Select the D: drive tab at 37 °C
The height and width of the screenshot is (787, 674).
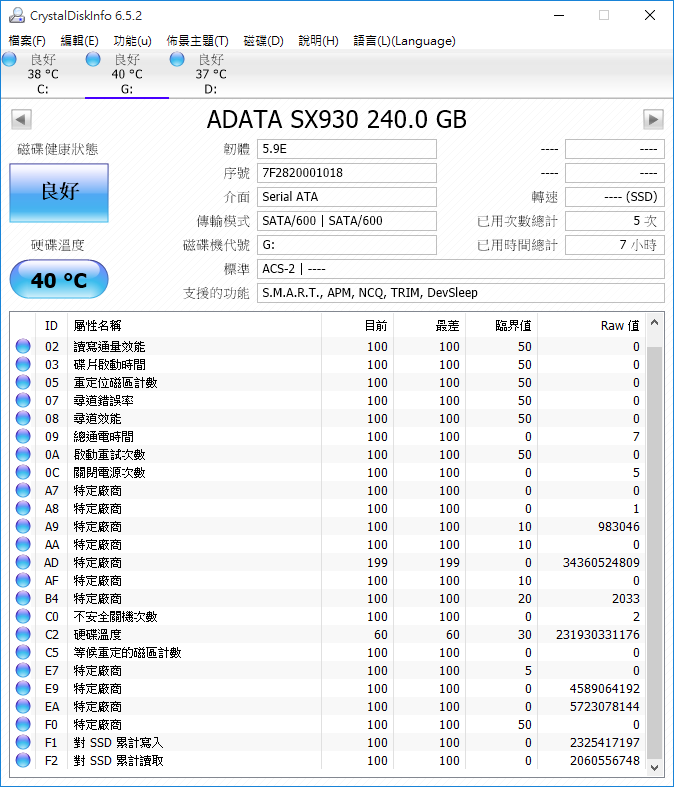point(211,74)
